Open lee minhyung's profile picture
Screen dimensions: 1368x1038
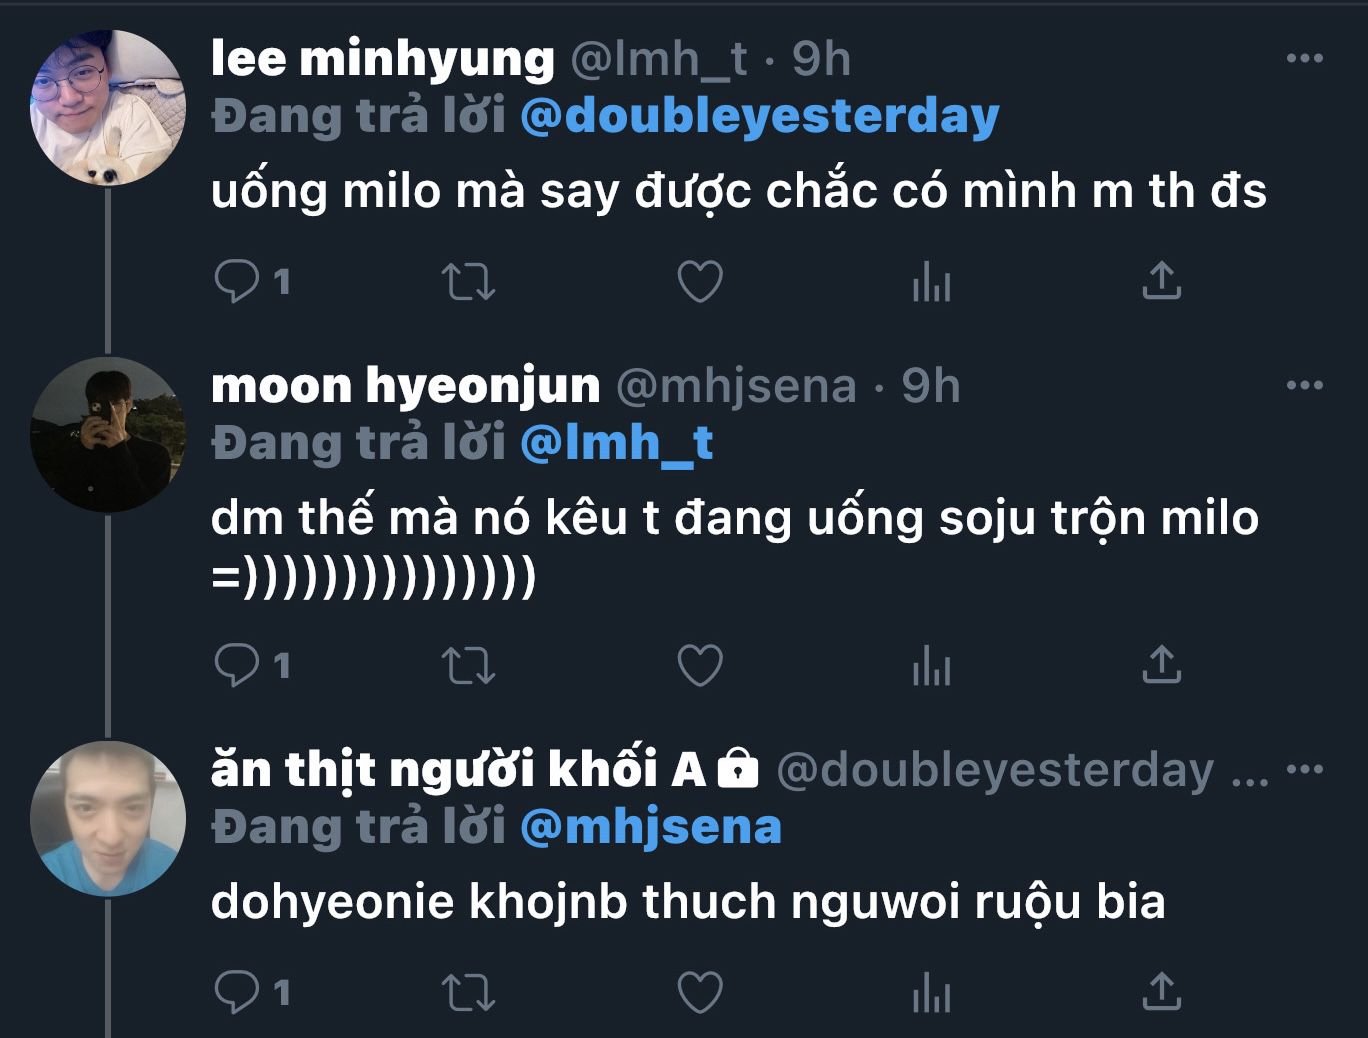(108, 108)
